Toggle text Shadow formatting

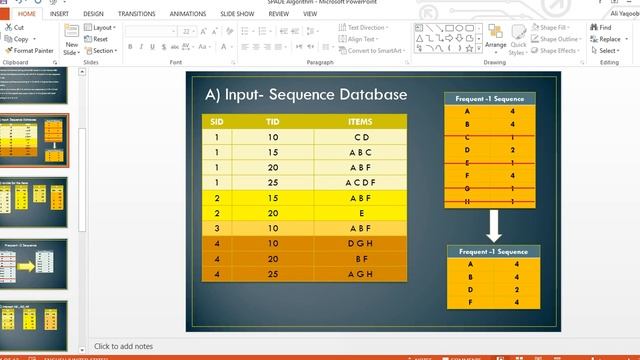(x=164, y=47)
